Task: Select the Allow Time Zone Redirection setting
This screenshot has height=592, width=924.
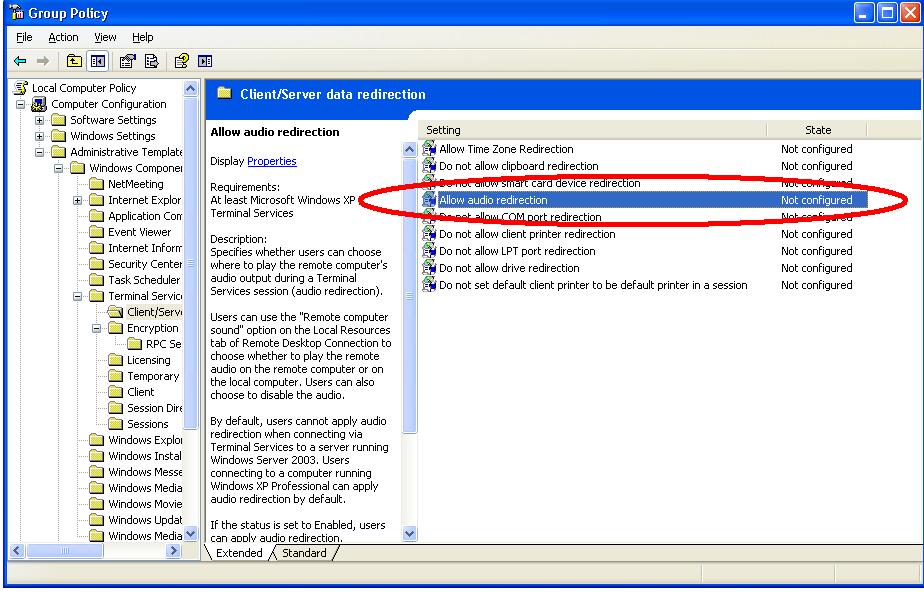Action: click(x=506, y=149)
